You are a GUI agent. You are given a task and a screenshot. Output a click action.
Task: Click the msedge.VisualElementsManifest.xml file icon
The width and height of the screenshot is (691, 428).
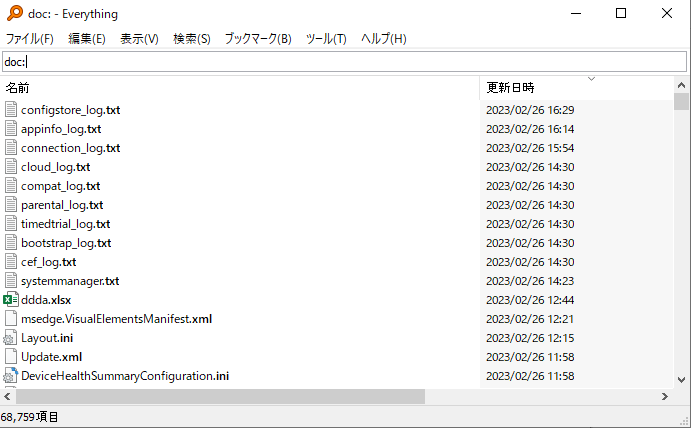11,319
